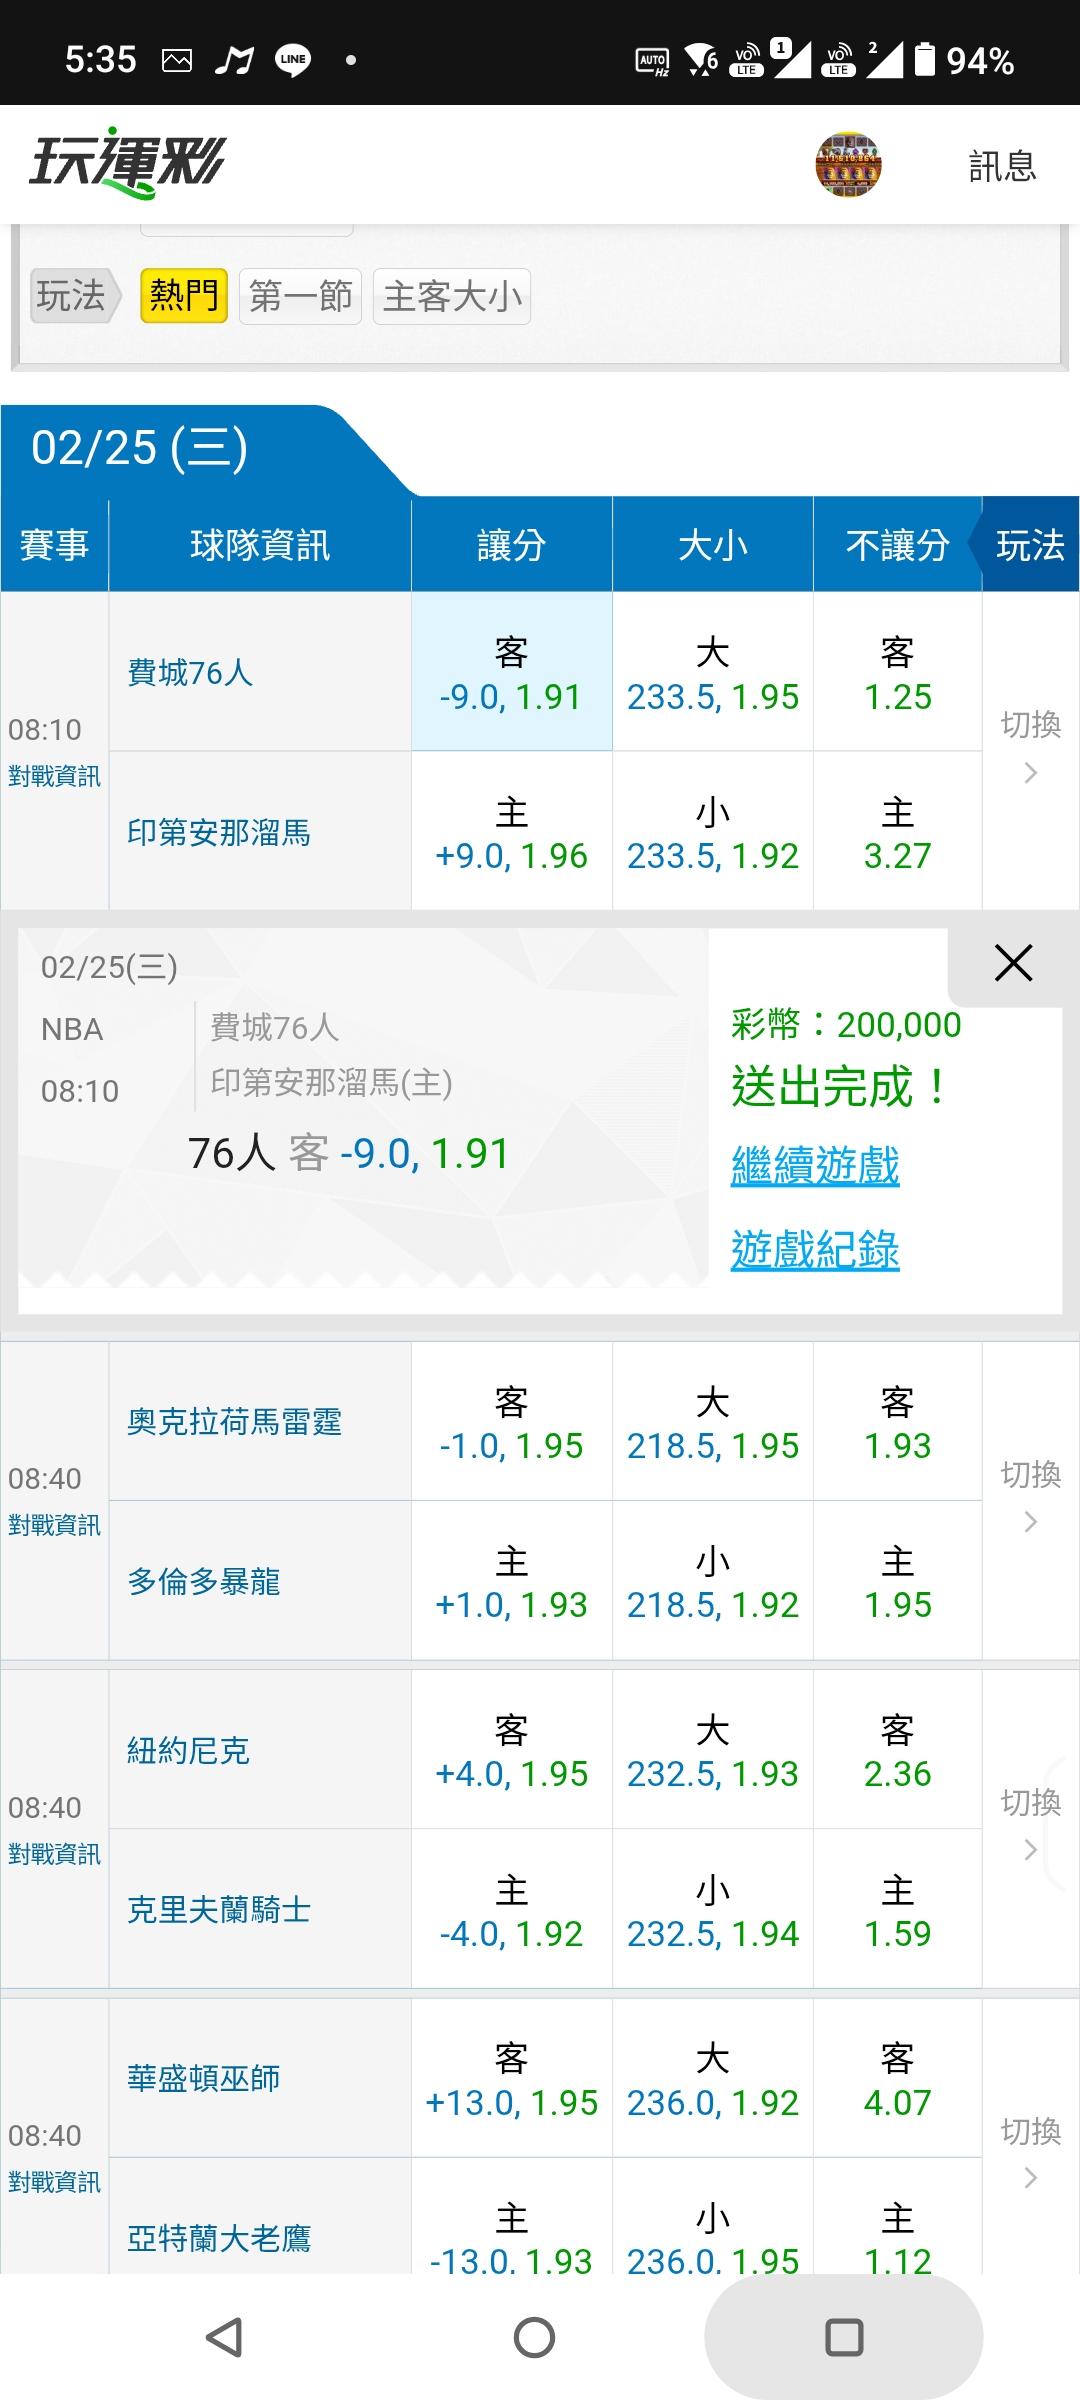The height and width of the screenshot is (2400, 1080).
Task: Tap the 玩運彩 logo
Action: click(x=127, y=163)
